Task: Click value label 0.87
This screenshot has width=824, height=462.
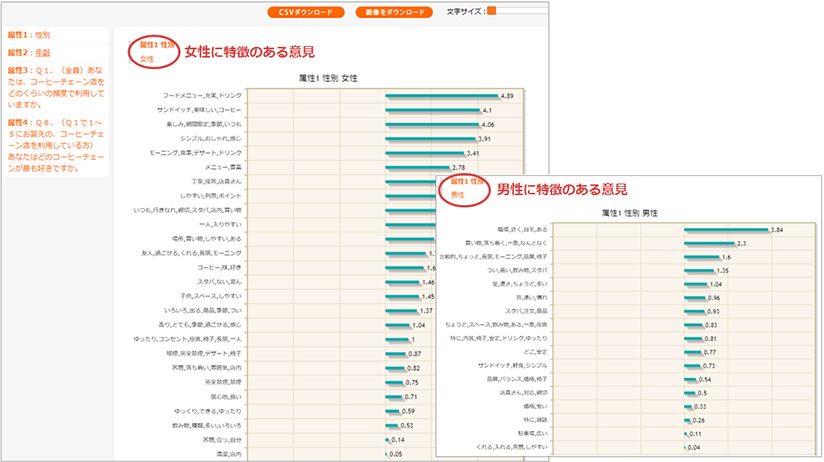Action: [415, 354]
